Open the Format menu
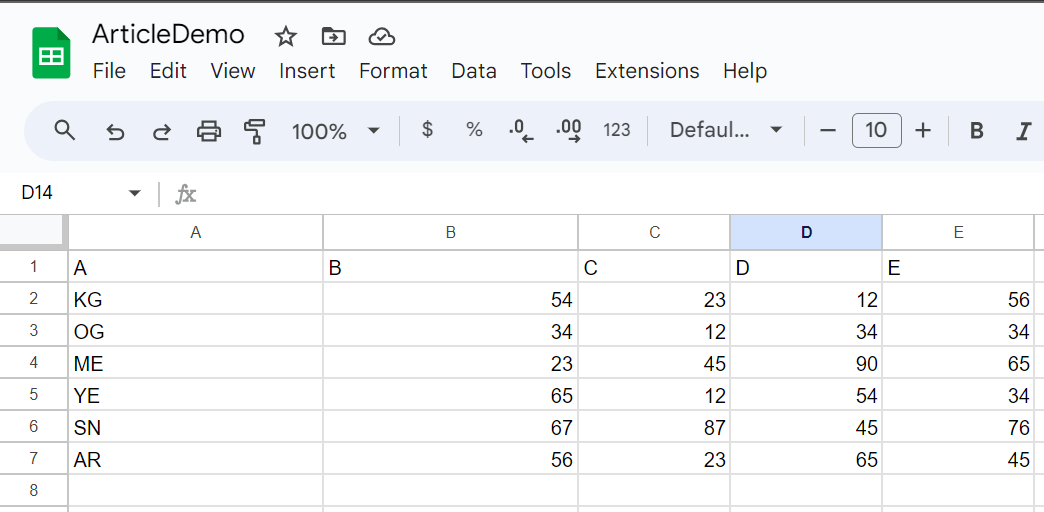The width and height of the screenshot is (1044, 512). [x=393, y=71]
